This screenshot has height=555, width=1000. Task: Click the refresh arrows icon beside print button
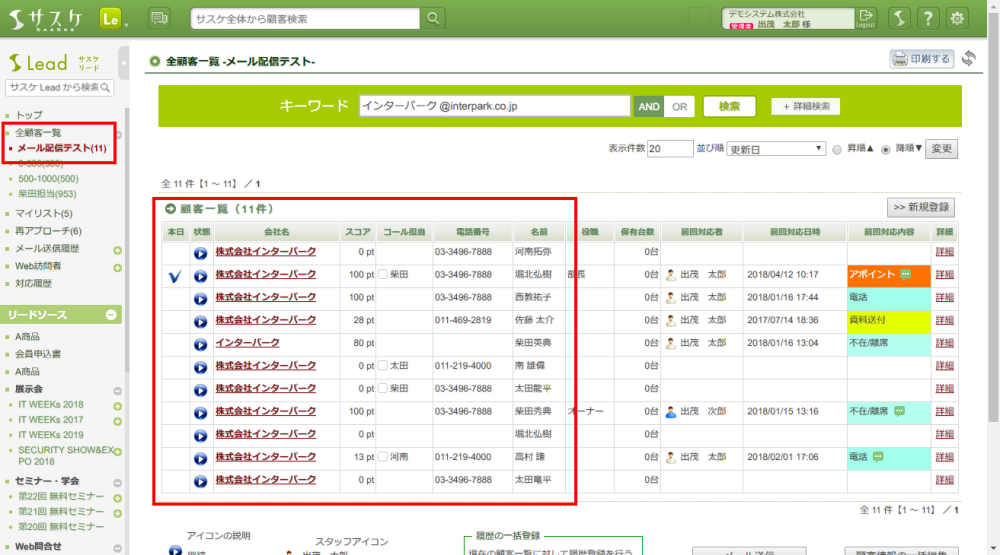[x=968, y=59]
